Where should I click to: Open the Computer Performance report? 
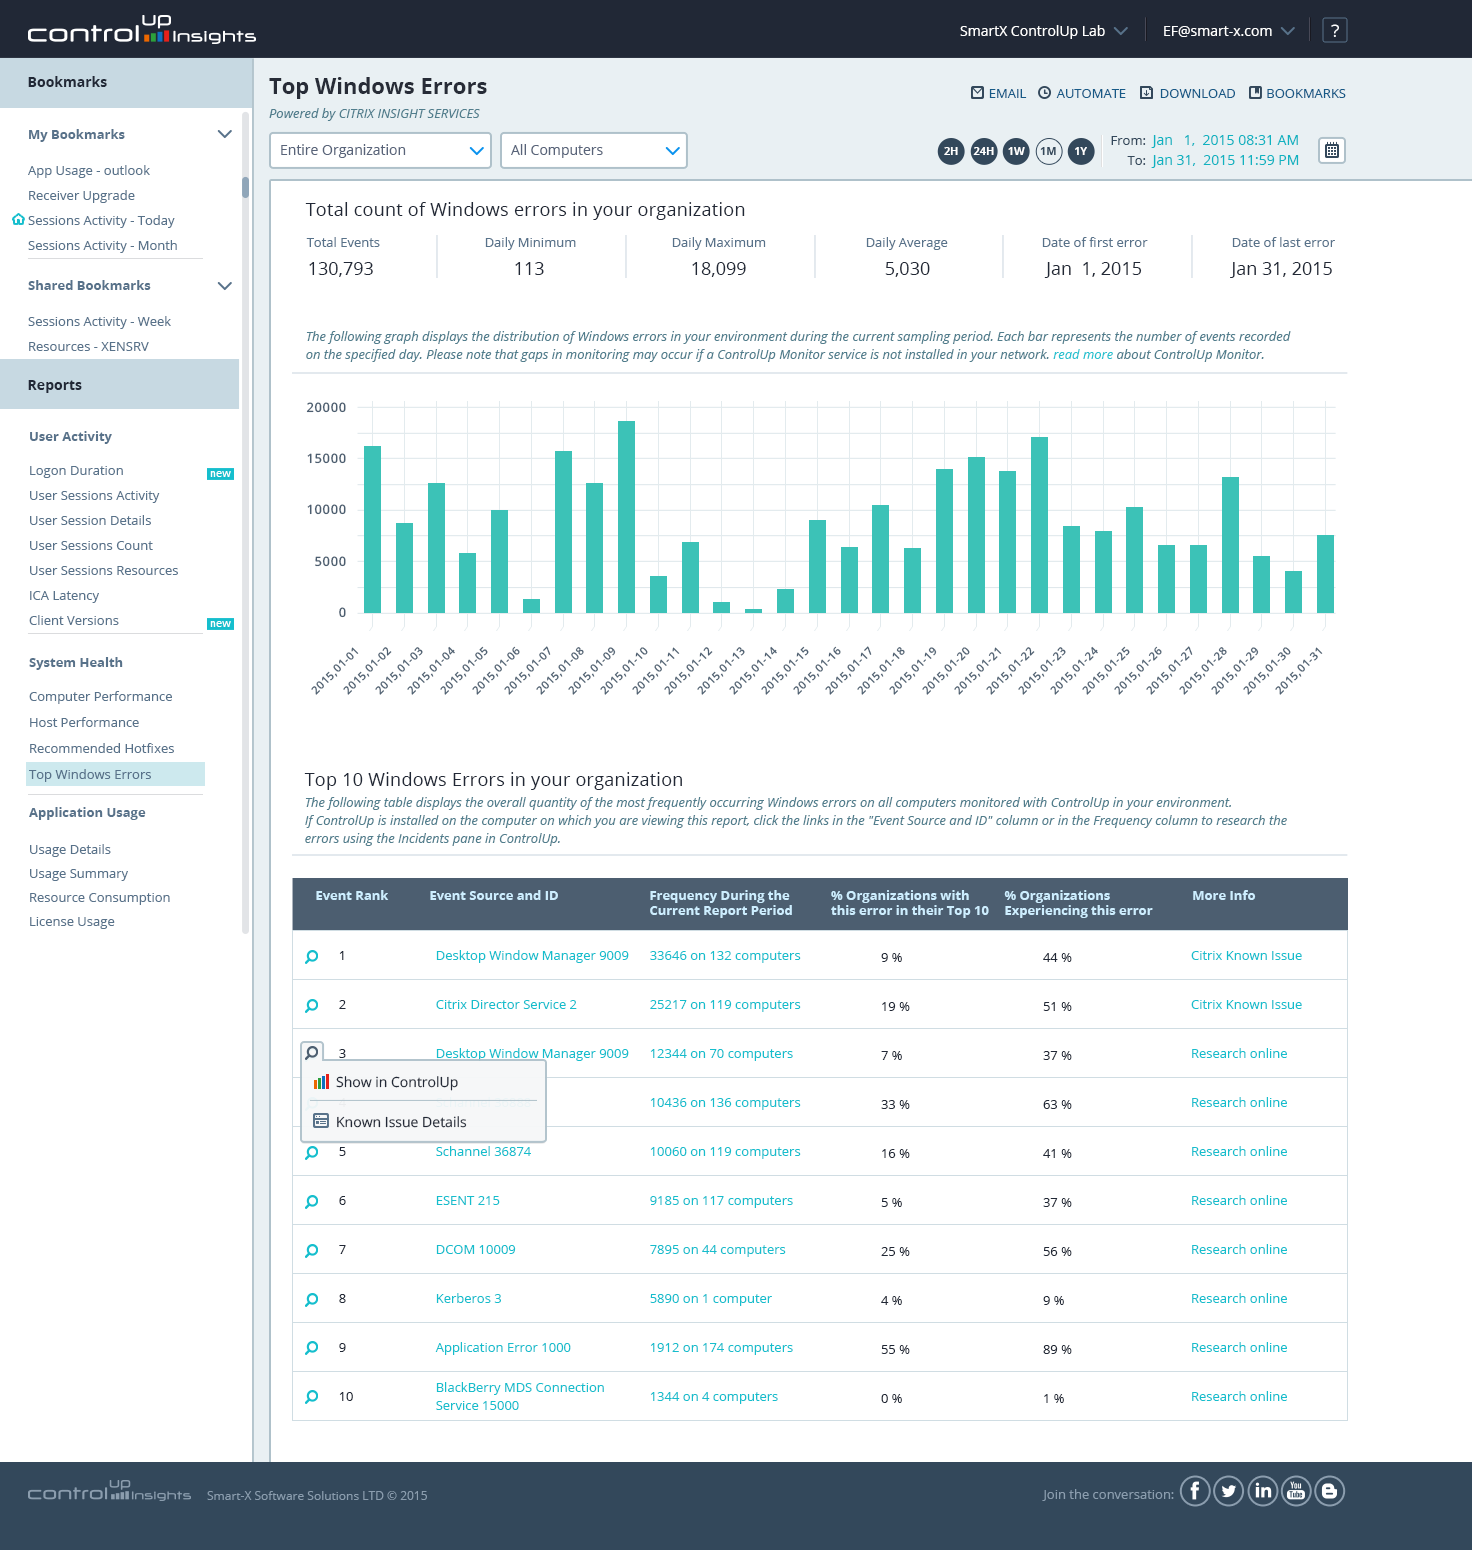click(x=100, y=697)
